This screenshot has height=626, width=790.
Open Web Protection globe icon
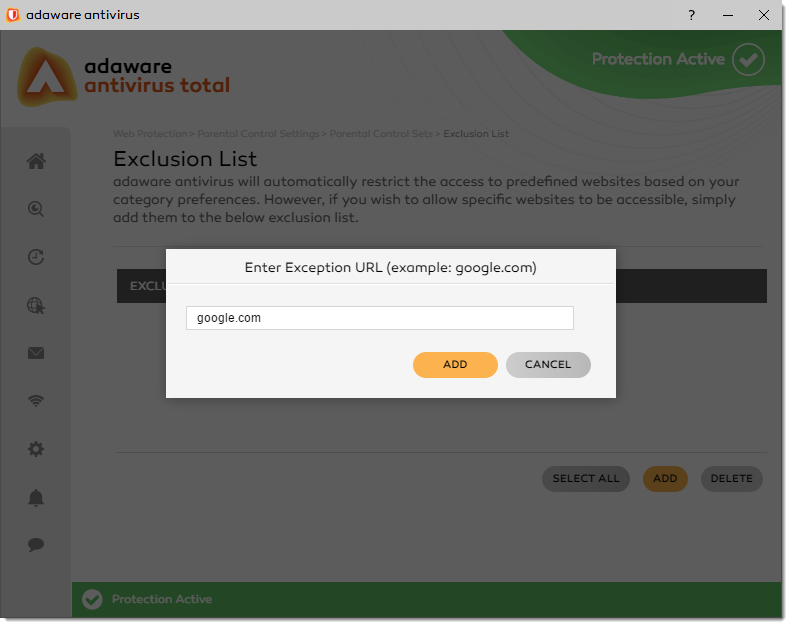point(36,305)
